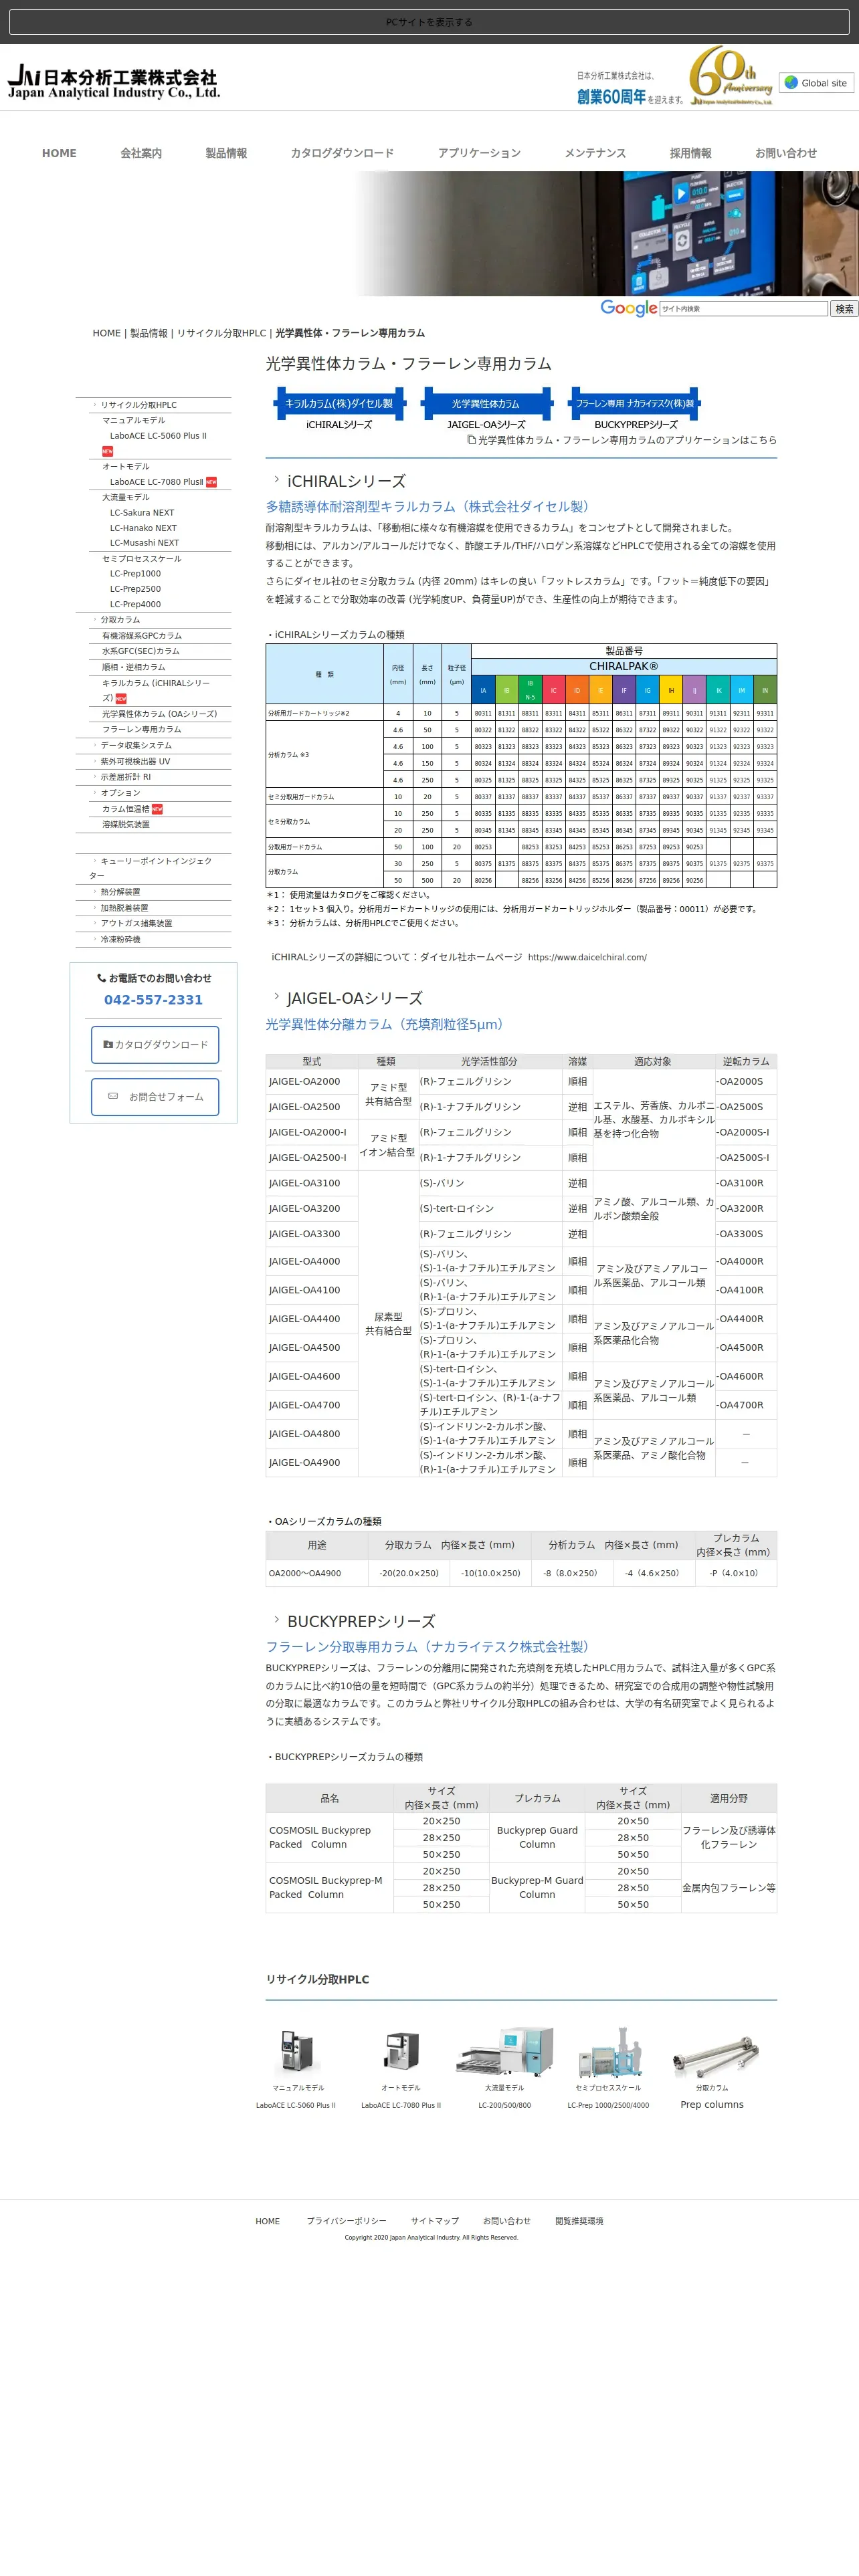The width and height of the screenshot is (859, 2576).
Task: Click the envelope icon in お問合せフォーム button
Action: coord(113,1096)
